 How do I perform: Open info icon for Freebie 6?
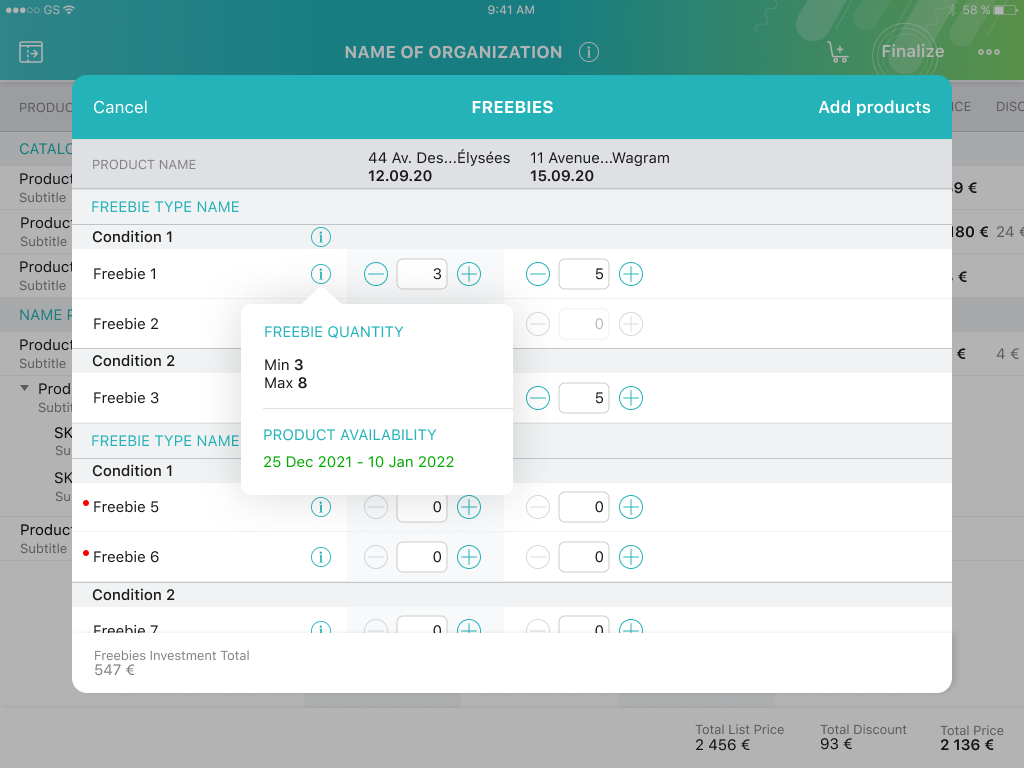[x=320, y=557]
